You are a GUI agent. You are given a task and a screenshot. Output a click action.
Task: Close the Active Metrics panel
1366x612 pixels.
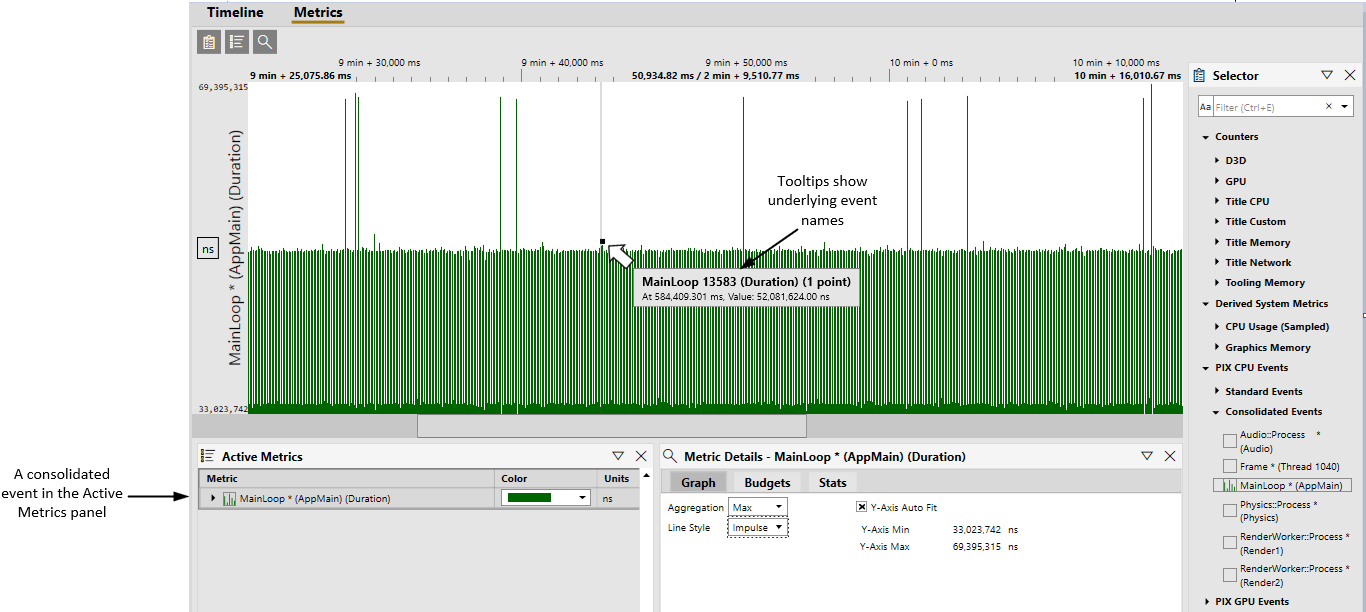[x=641, y=456]
